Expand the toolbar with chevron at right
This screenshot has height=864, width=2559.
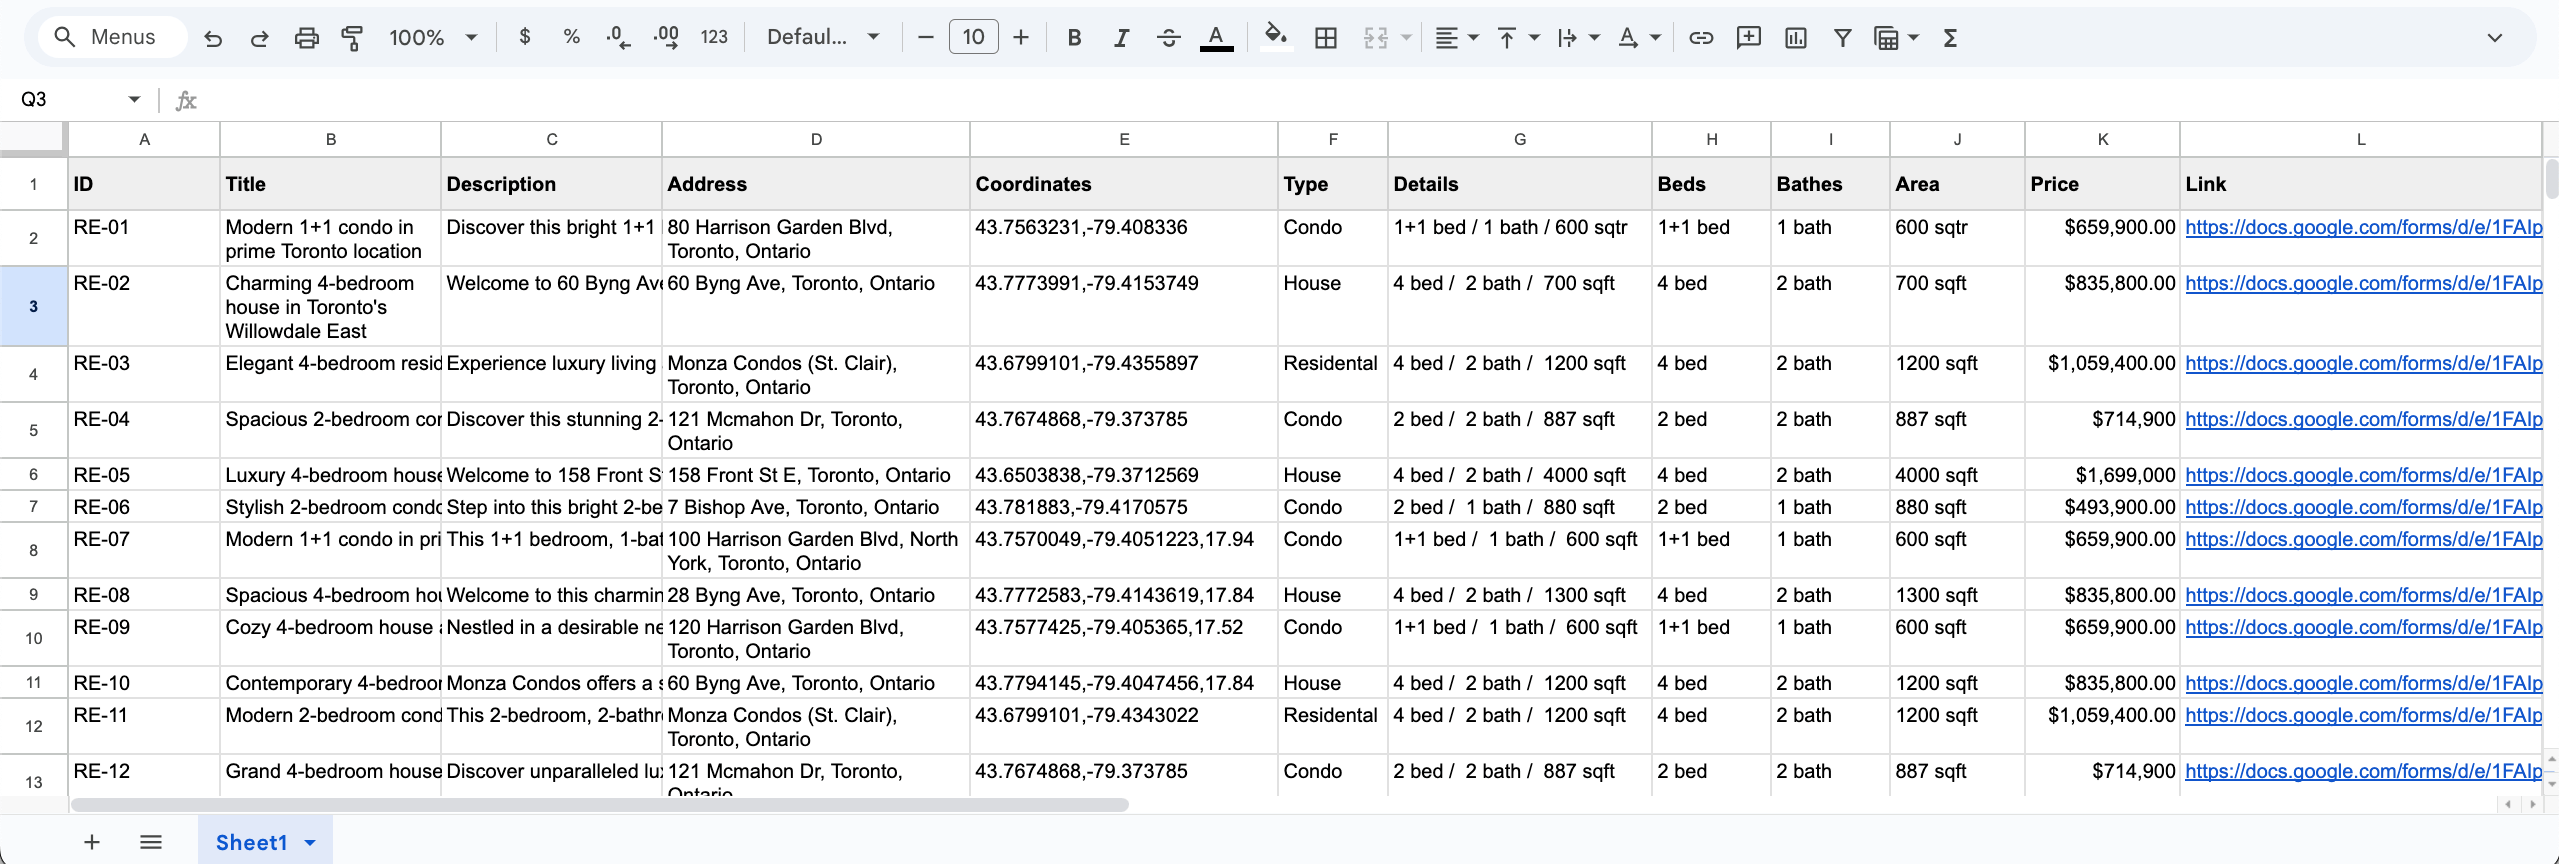point(2494,37)
